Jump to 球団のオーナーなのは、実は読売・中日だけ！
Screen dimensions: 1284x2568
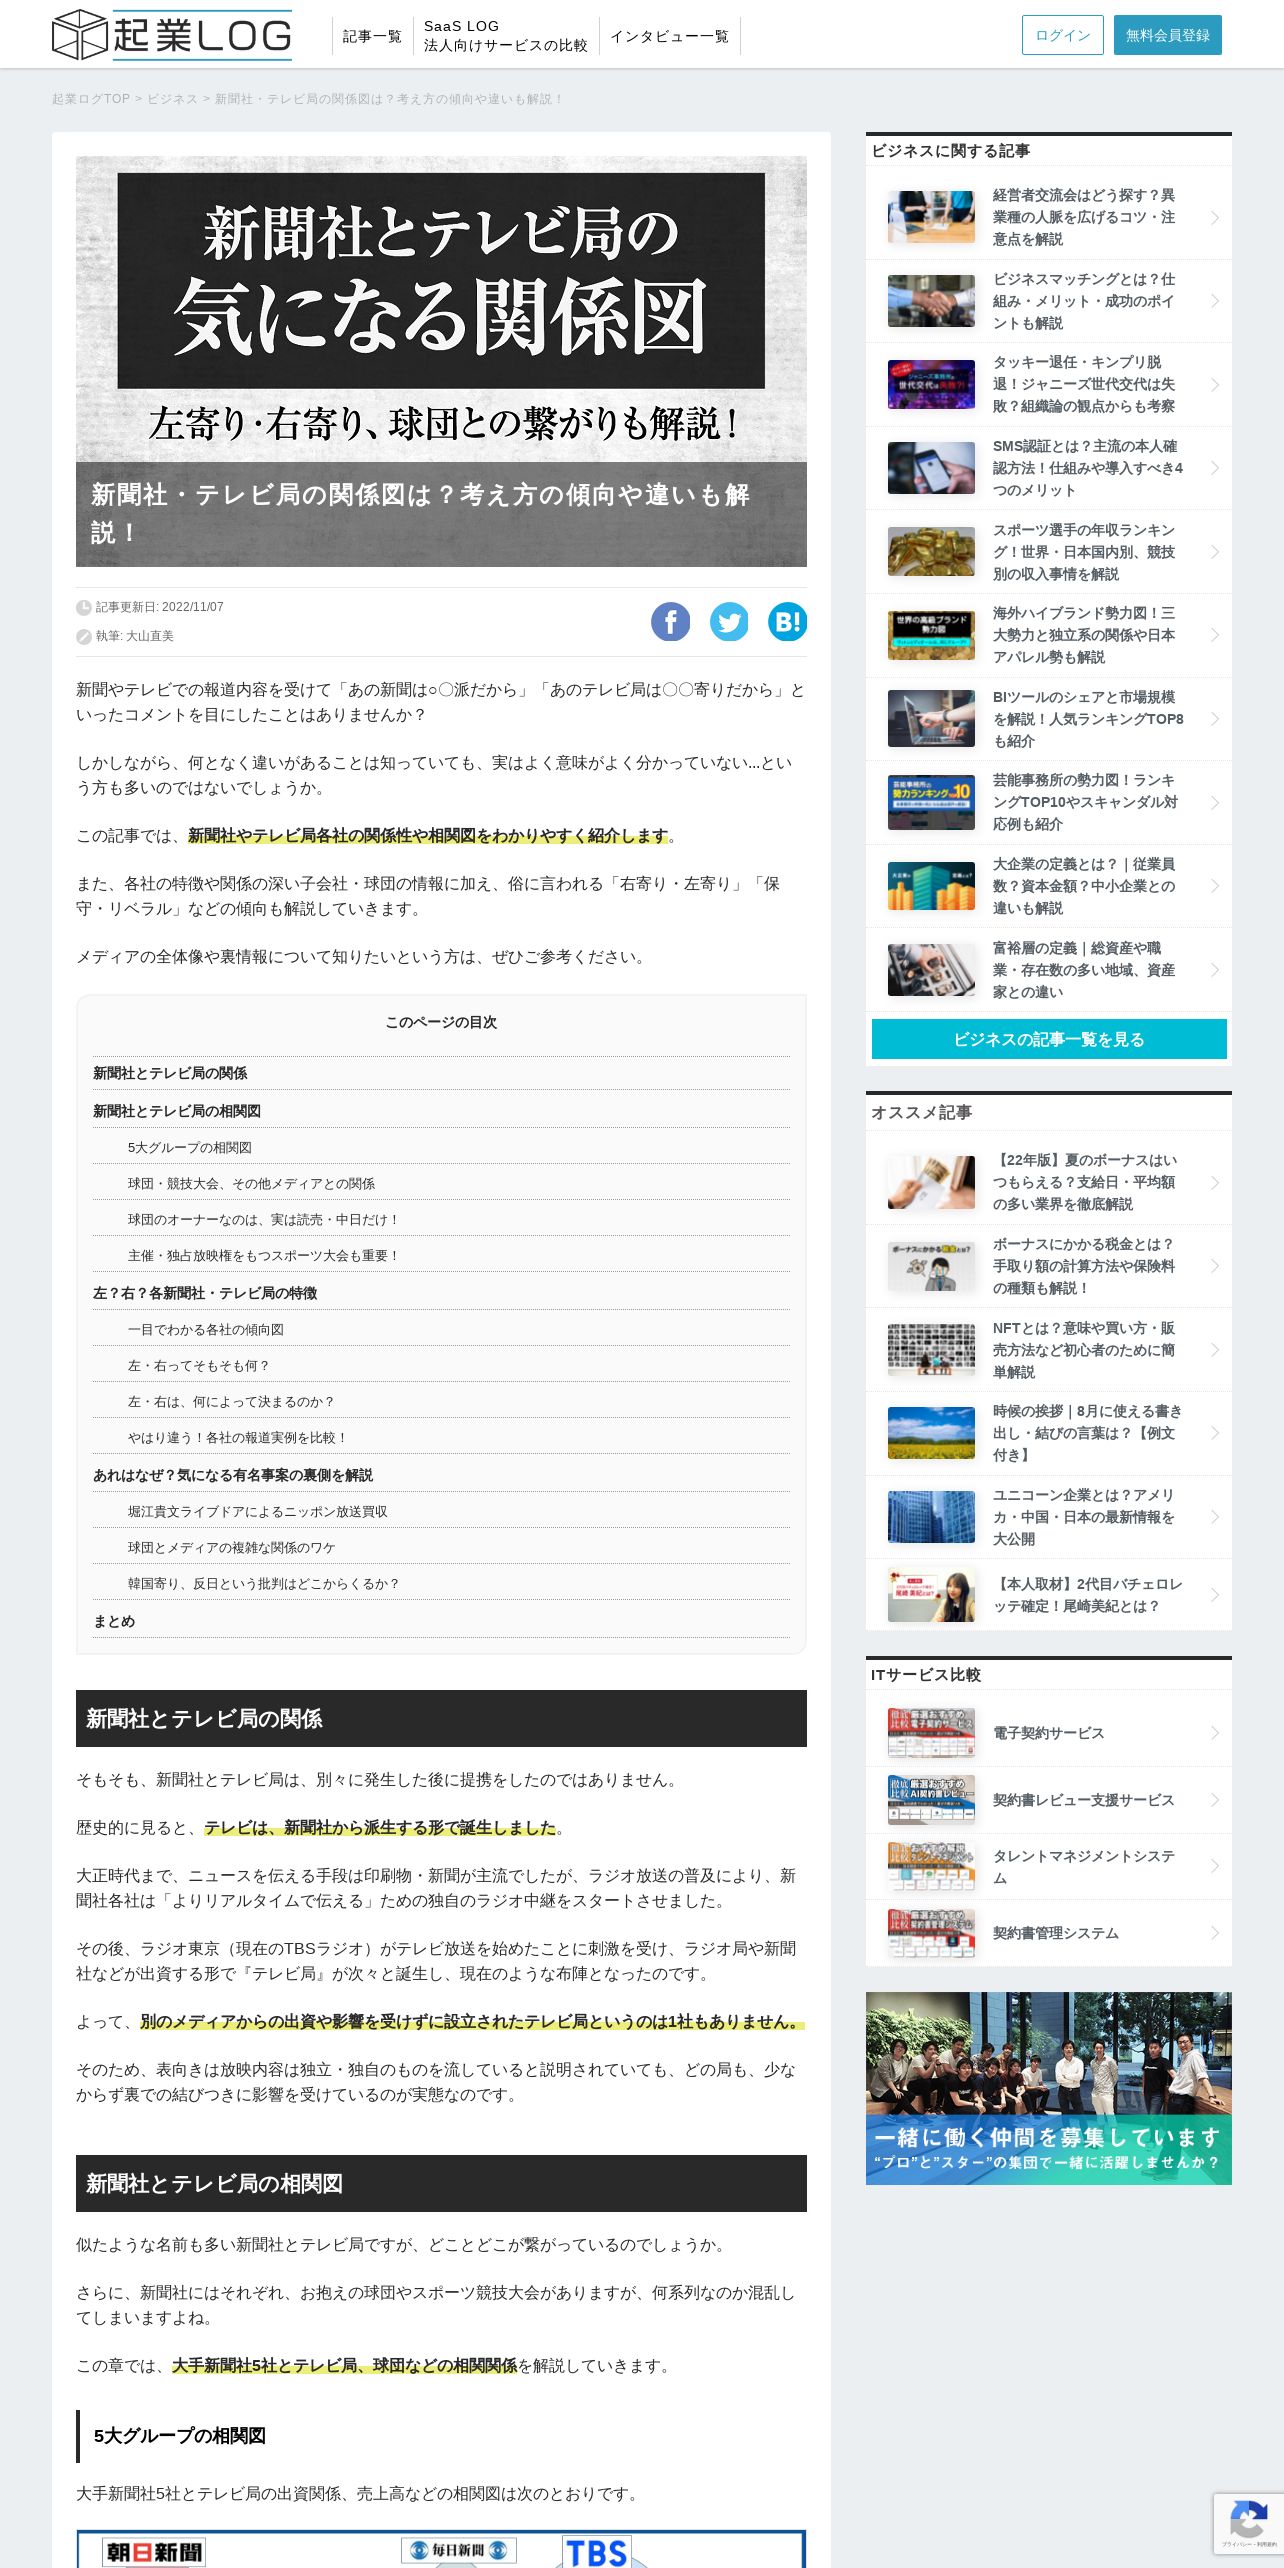coord(264,1219)
